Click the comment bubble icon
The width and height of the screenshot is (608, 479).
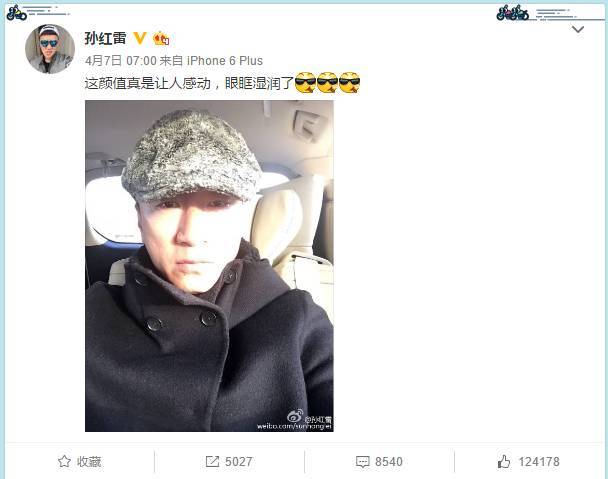click(363, 462)
